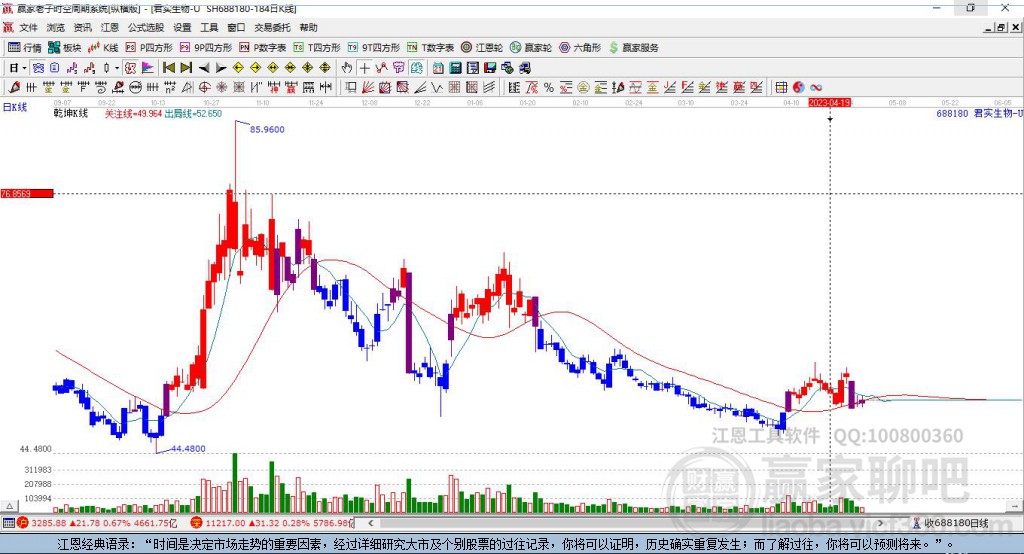1024x554 pixels.
Task: Toggle the tree-icon button beside the crosshair
Action: point(381,68)
